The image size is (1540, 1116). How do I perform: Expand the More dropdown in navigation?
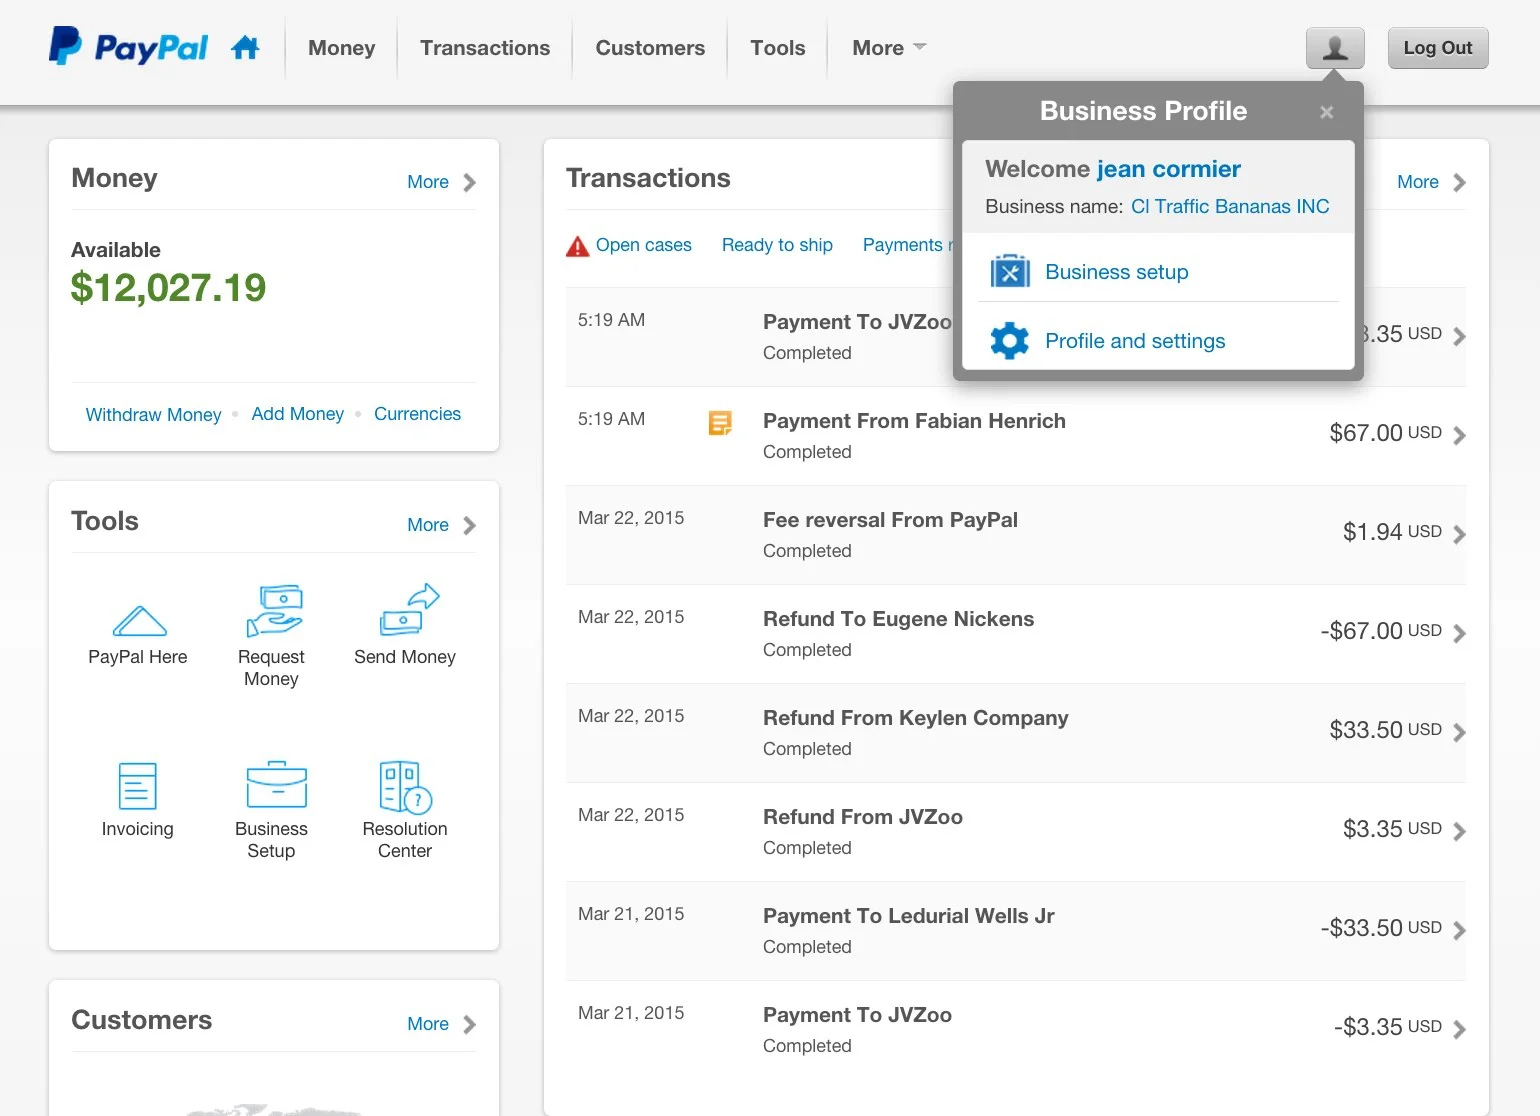pyautogui.click(x=889, y=48)
